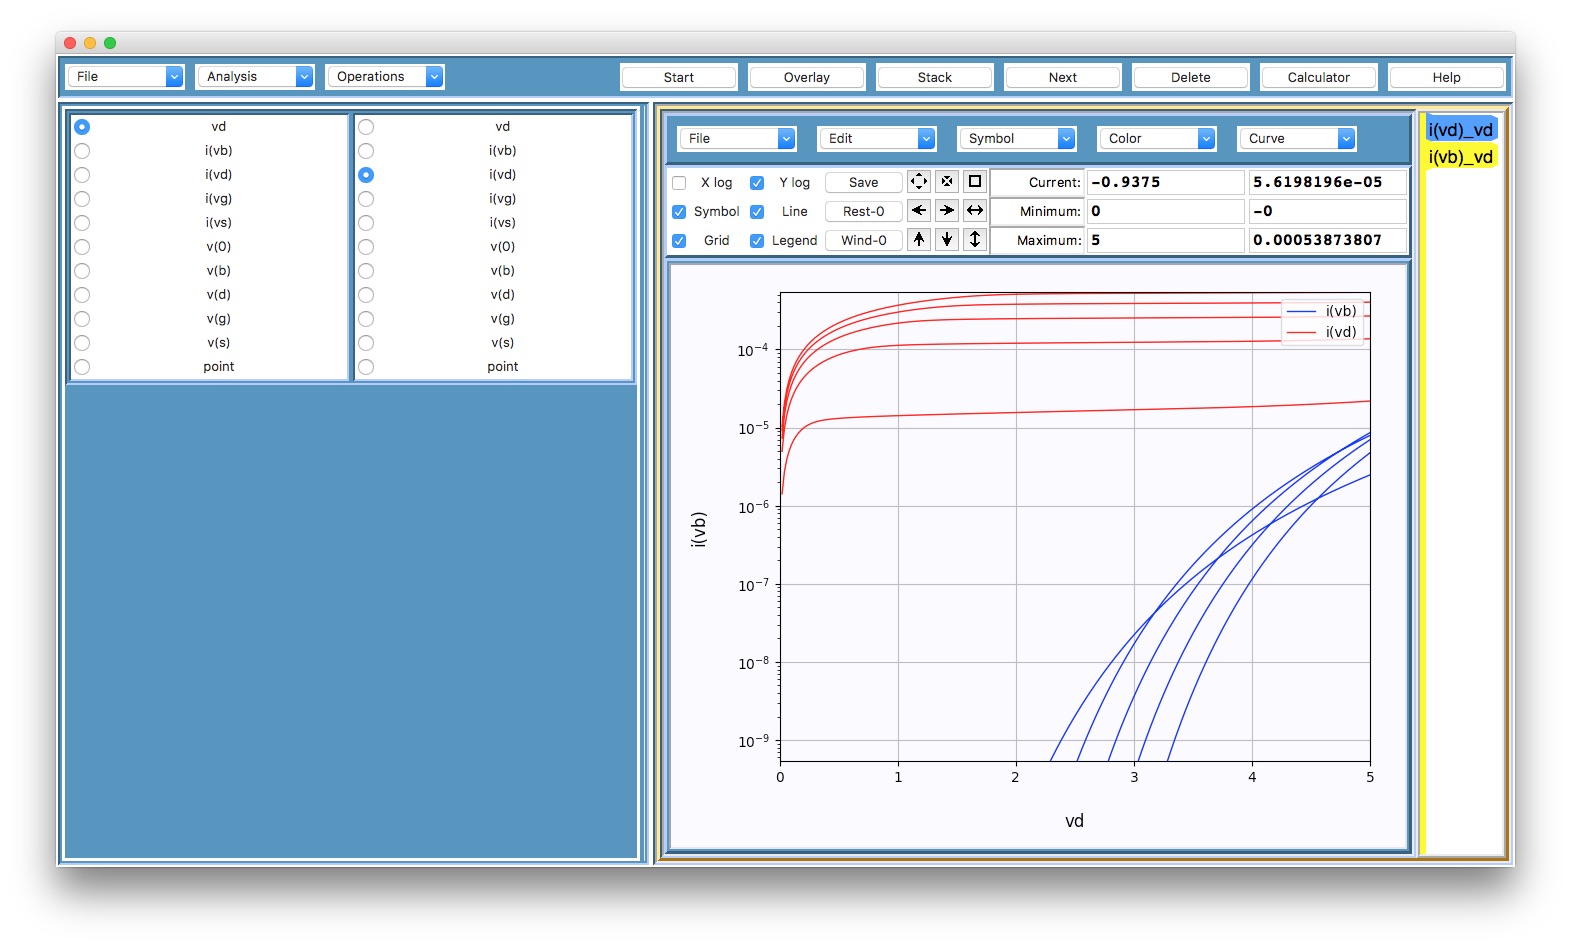
Task: Select vd radio in right list
Action: 366,127
